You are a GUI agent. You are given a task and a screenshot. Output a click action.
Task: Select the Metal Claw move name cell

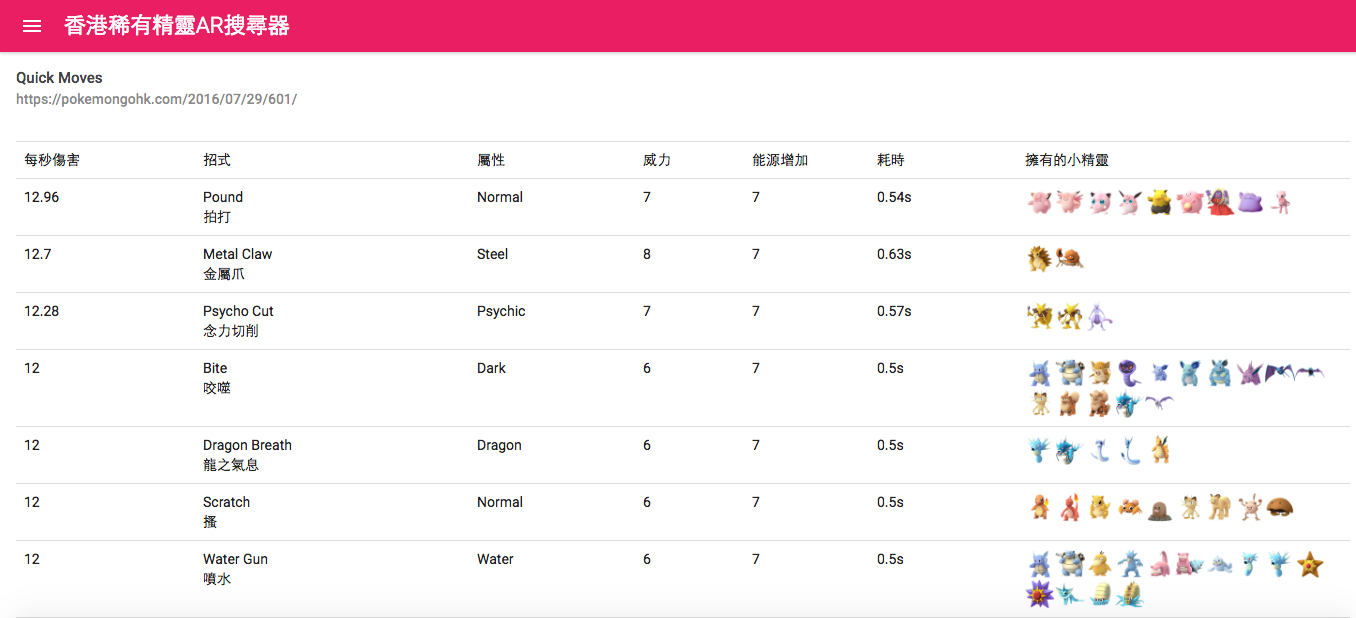[x=238, y=264]
